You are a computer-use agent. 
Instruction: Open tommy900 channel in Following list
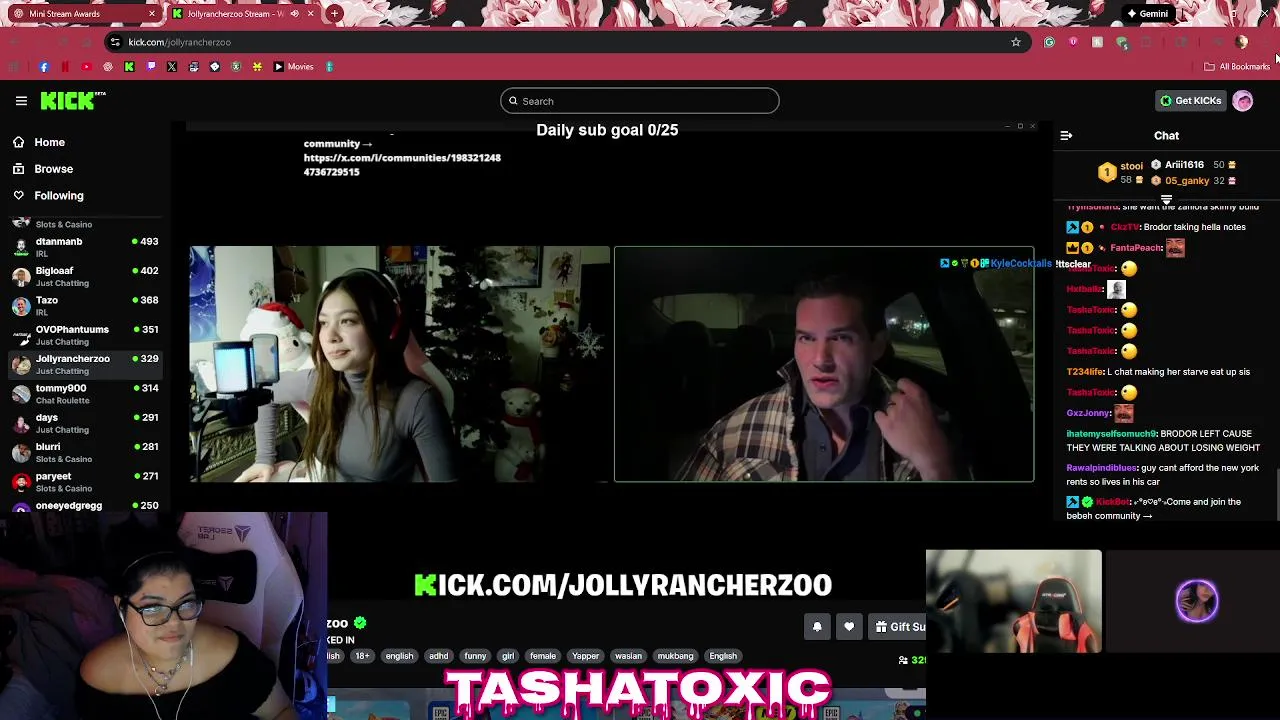(x=85, y=393)
